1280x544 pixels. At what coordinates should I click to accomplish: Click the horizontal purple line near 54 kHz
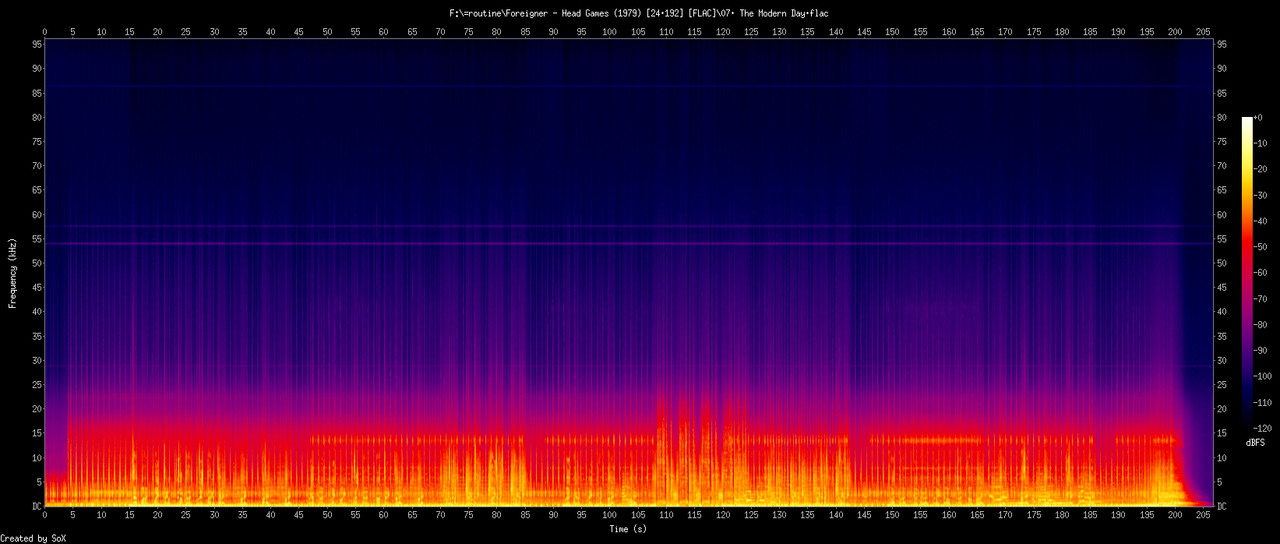(627, 244)
